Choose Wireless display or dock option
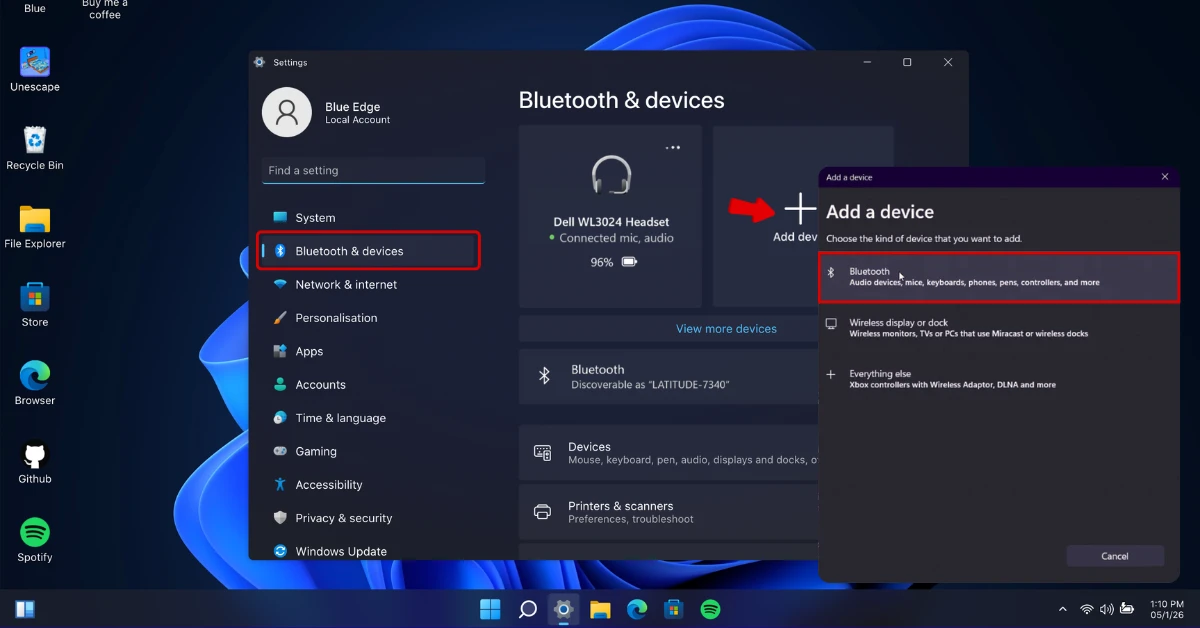The image size is (1200, 628). (999, 328)
